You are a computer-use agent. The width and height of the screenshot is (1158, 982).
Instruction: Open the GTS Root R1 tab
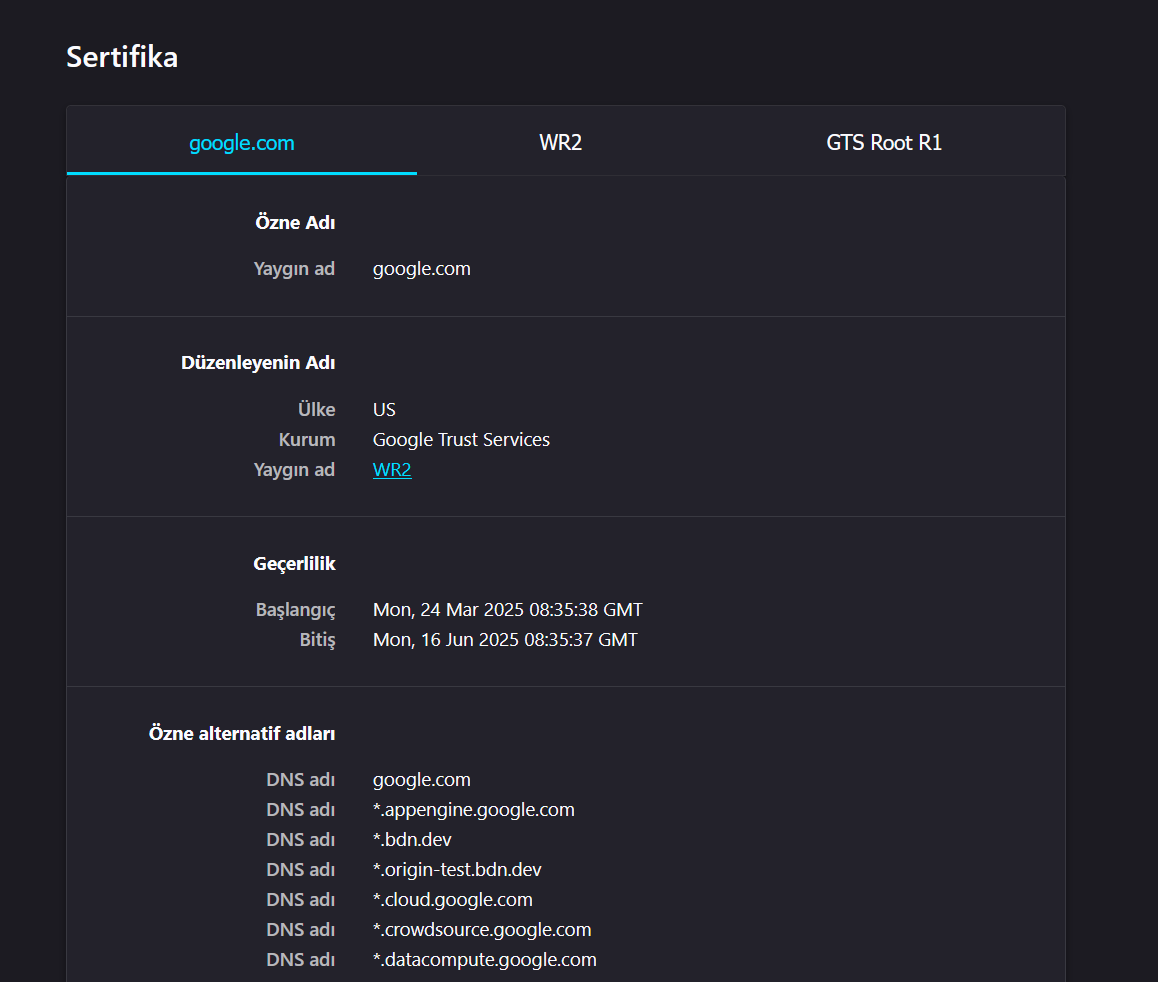[884, 143]
